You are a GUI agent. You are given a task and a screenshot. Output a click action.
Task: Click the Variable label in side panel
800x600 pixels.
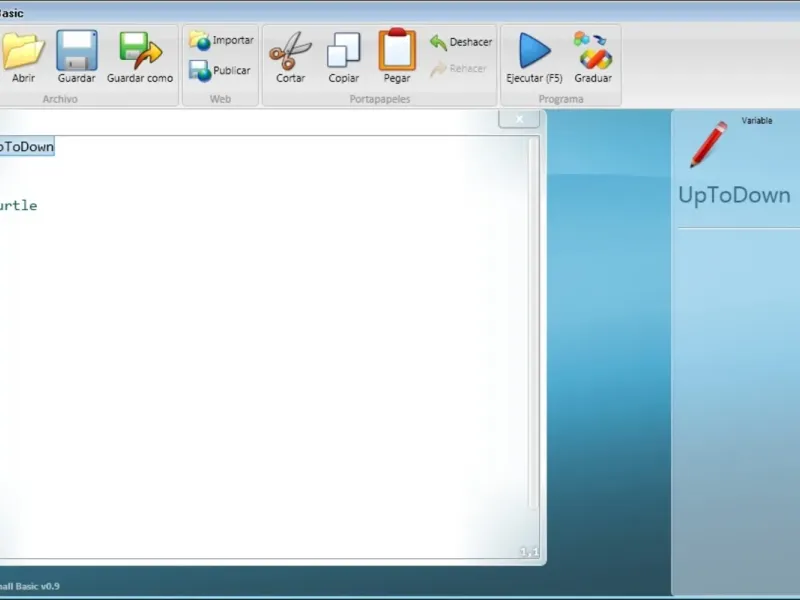point(757,121)
